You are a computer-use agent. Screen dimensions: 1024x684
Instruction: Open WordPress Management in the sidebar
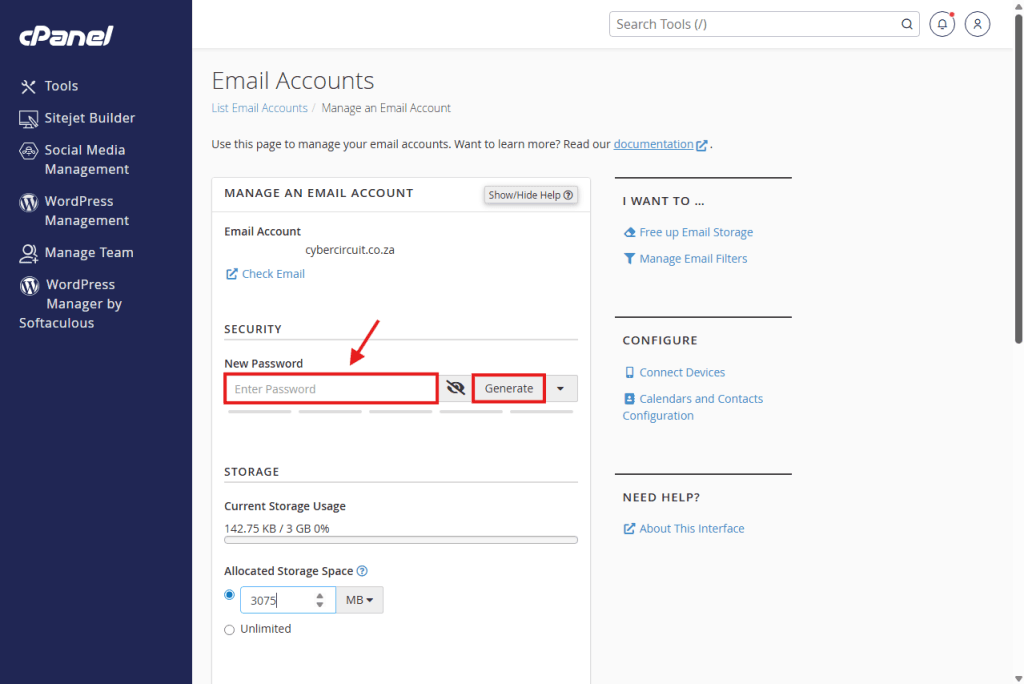86,211
